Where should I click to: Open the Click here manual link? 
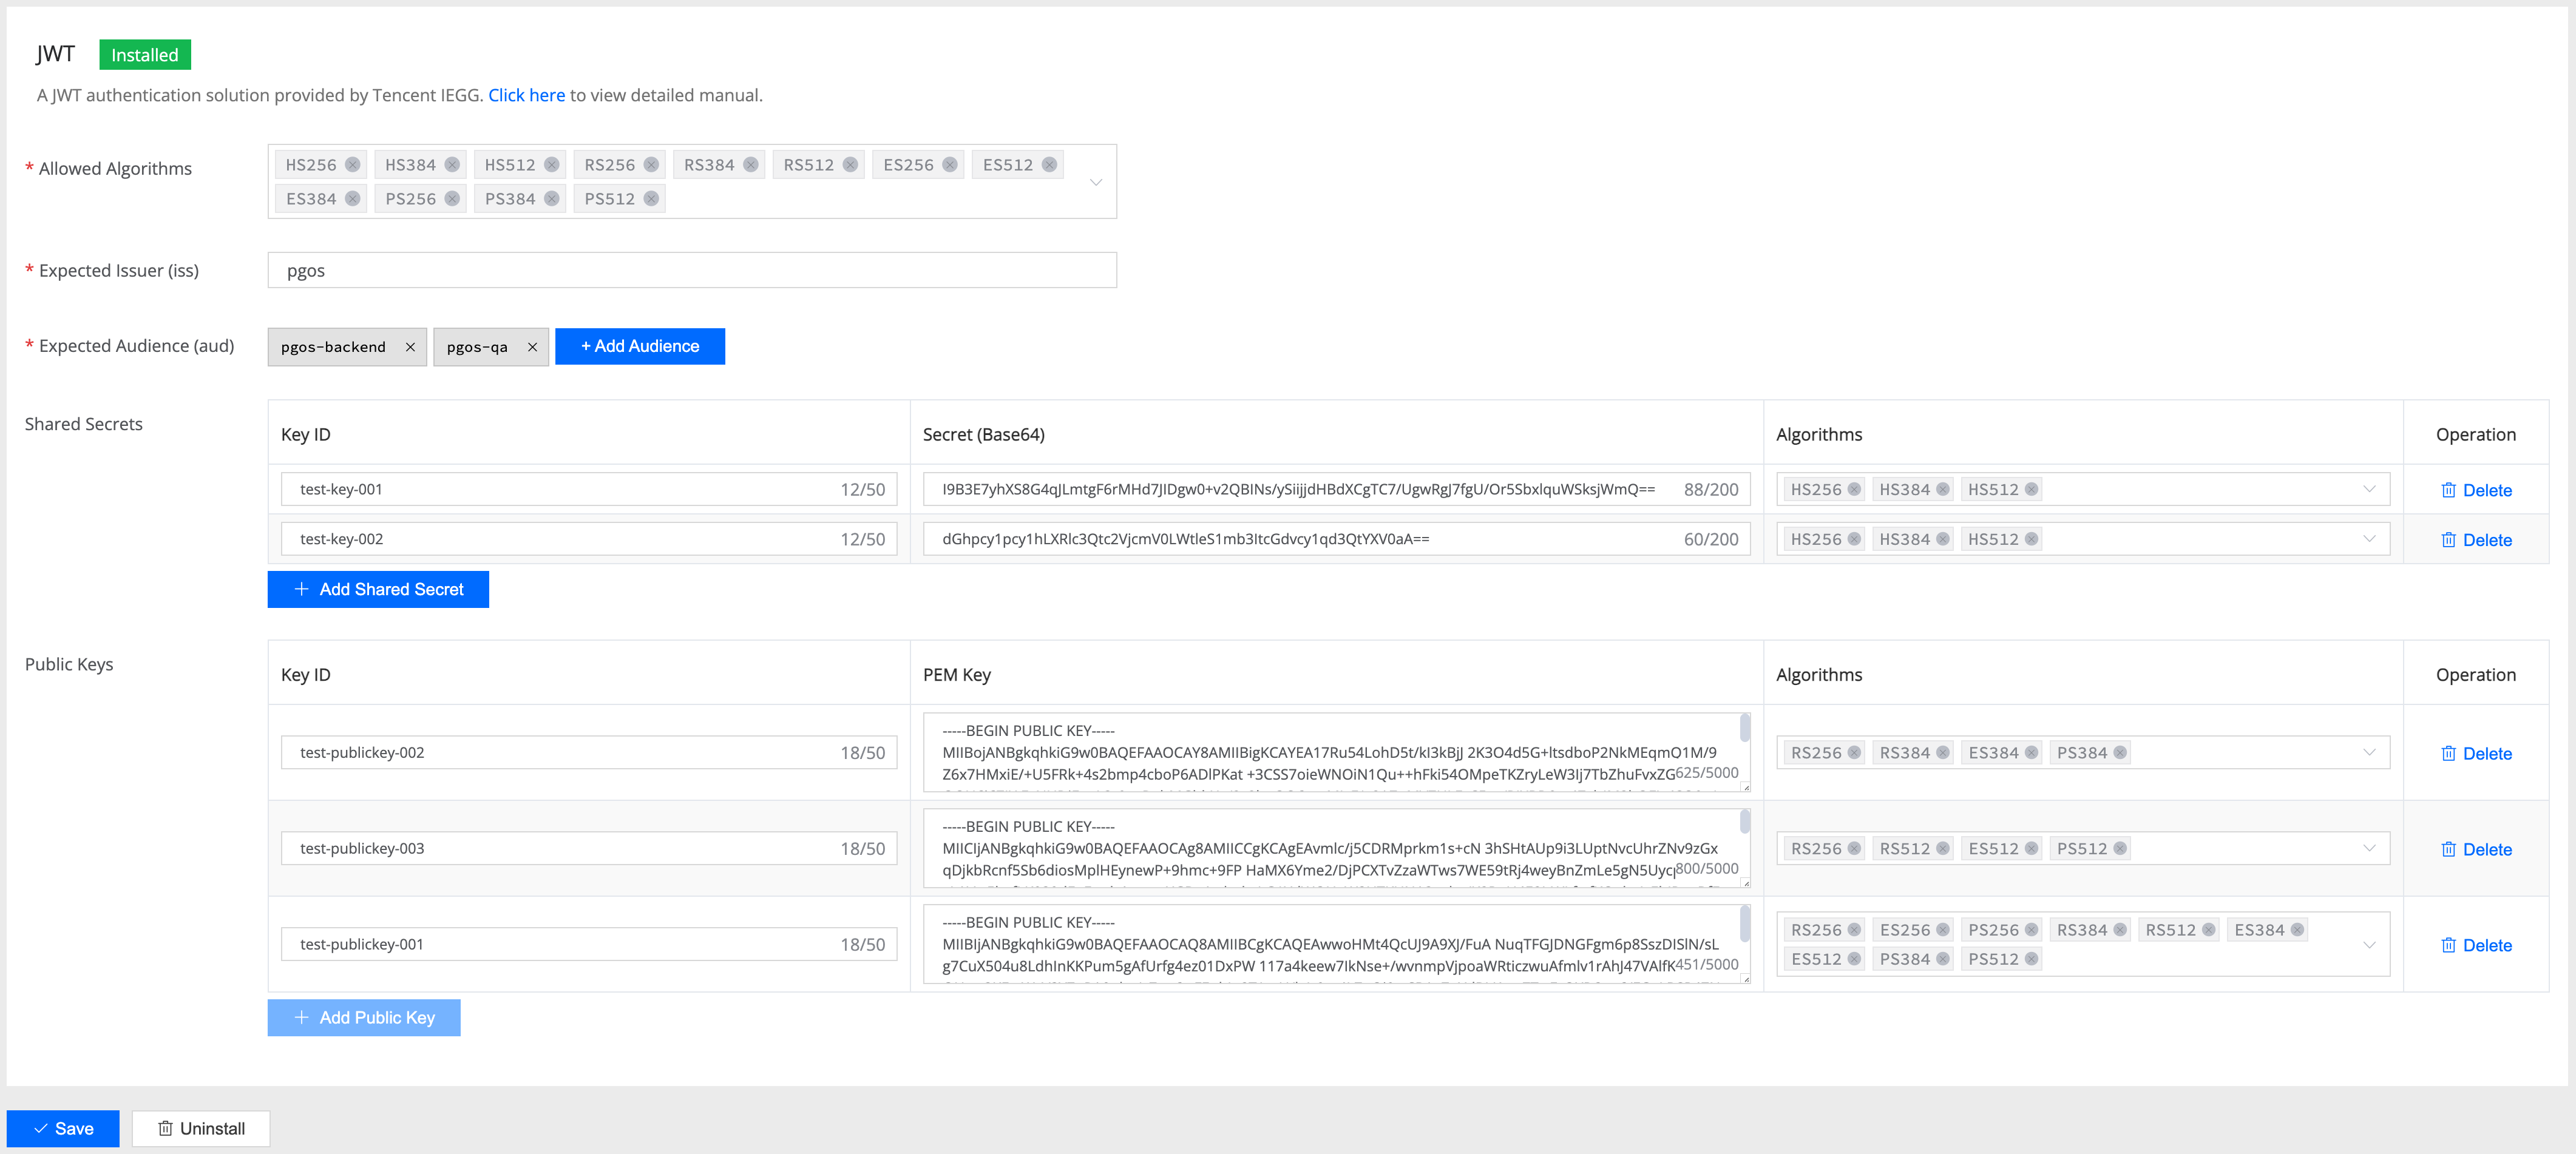point(526,95)
